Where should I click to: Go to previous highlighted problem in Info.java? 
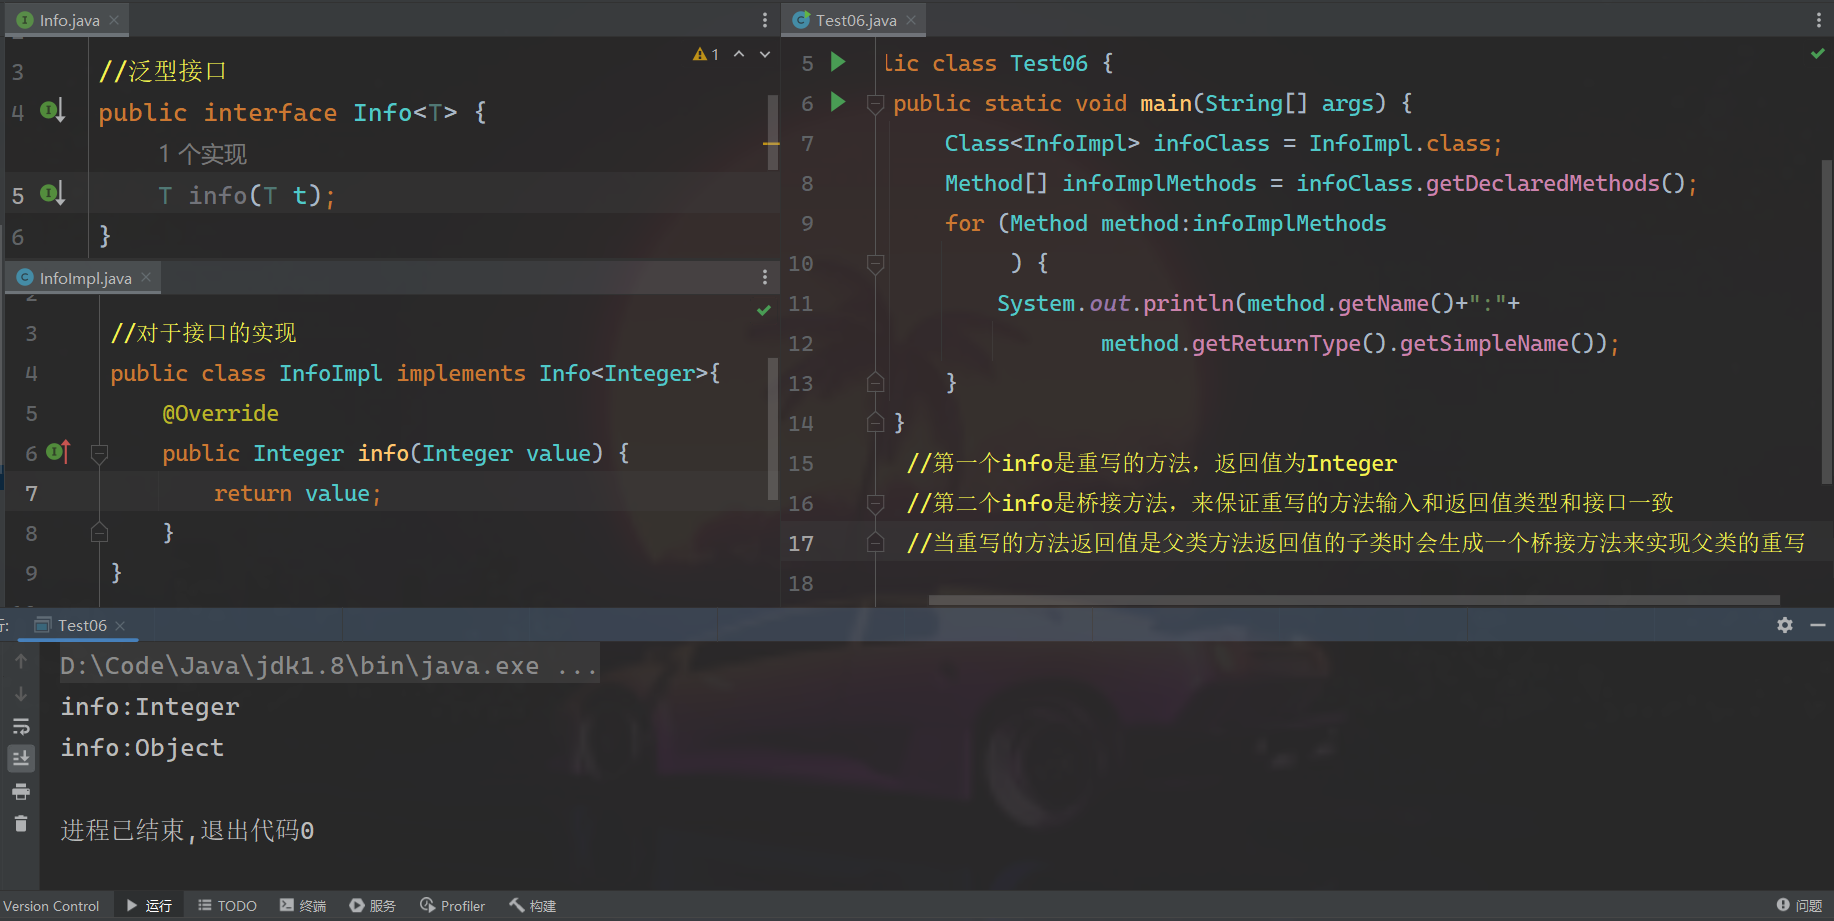(x=739, y=54)
